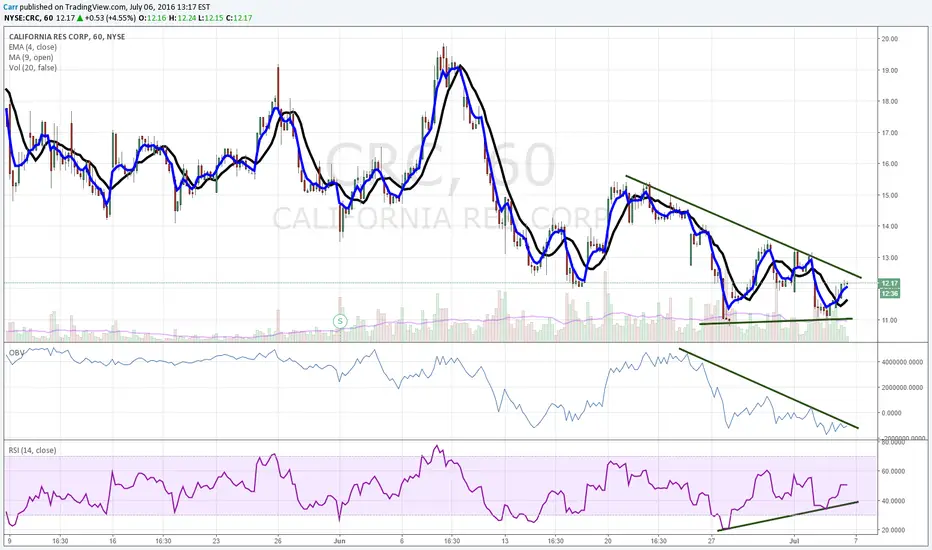
Task: Select the Vol (20, false) indicator legend
Action: point(33,68)
